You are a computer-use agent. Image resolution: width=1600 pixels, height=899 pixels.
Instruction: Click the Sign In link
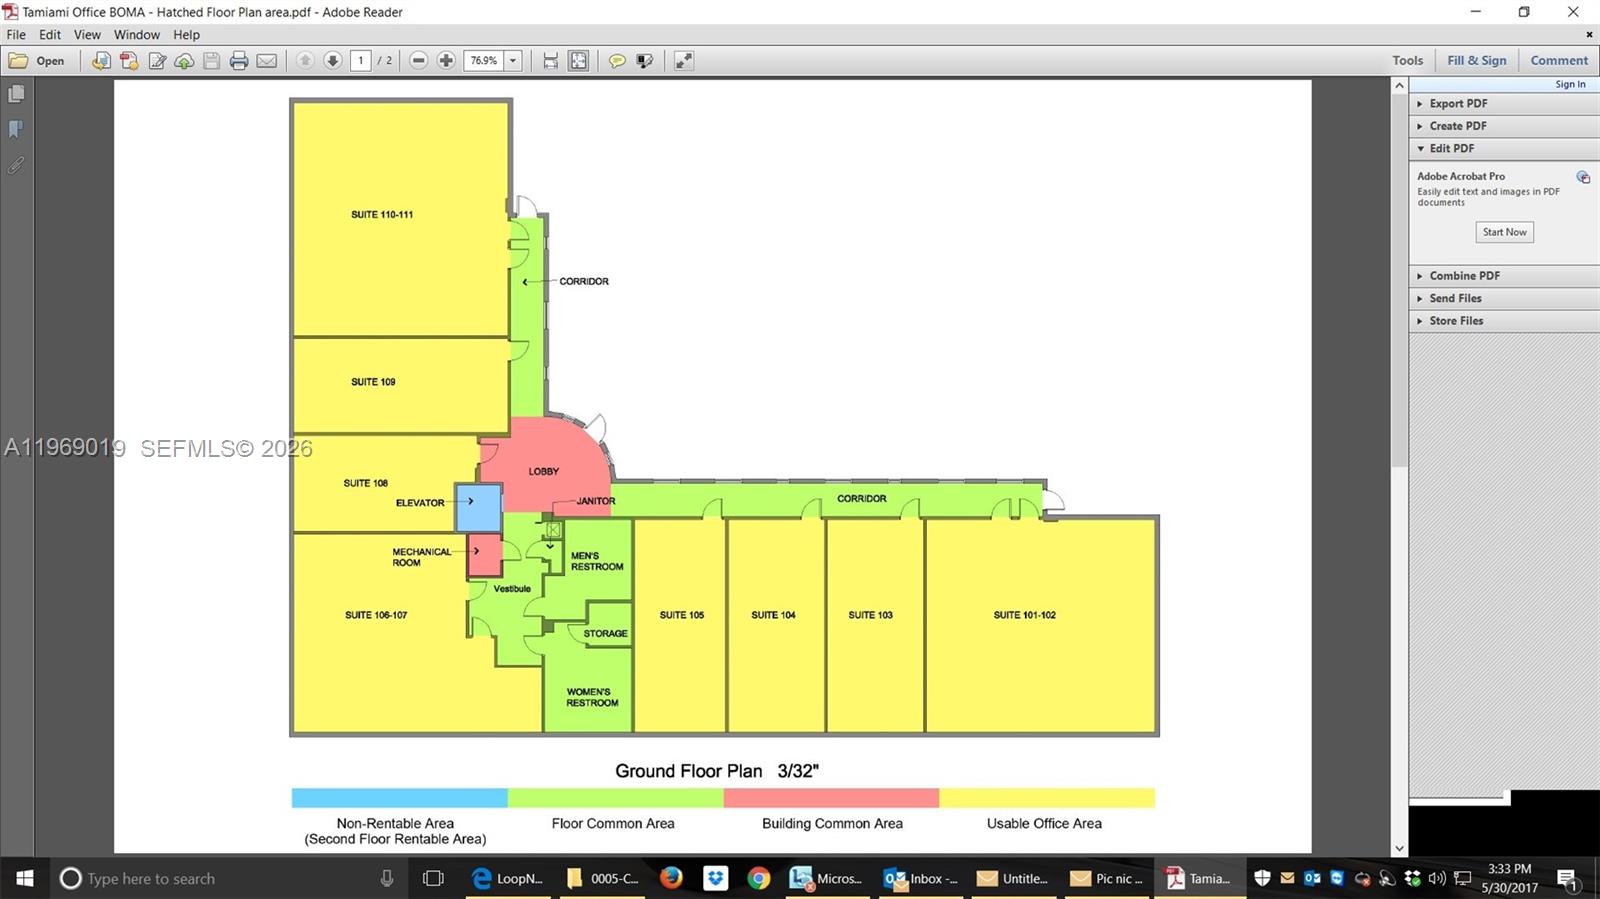[1569, 84]
